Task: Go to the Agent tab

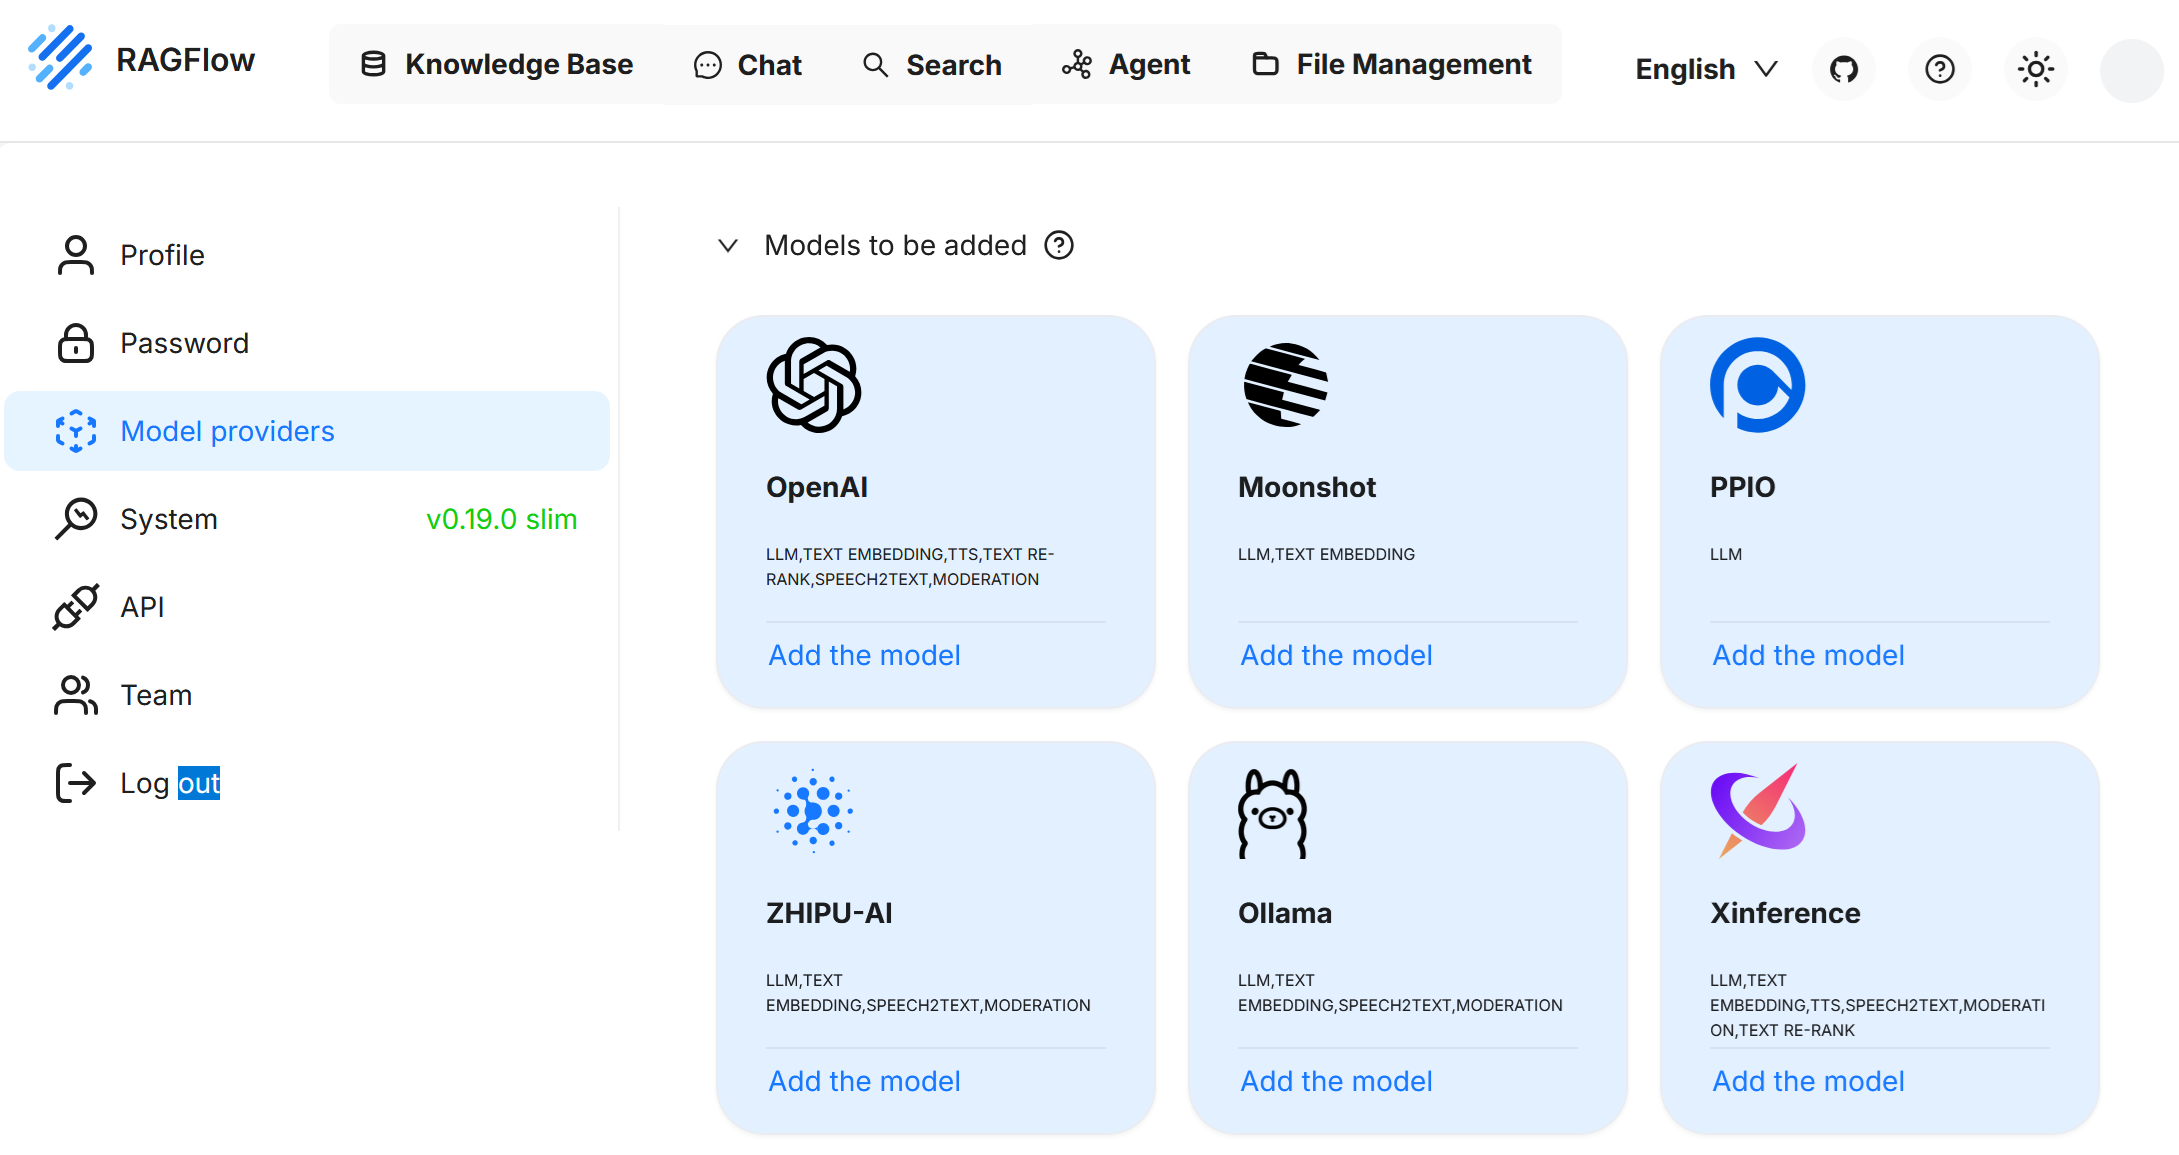Action: coord(1126,65)
